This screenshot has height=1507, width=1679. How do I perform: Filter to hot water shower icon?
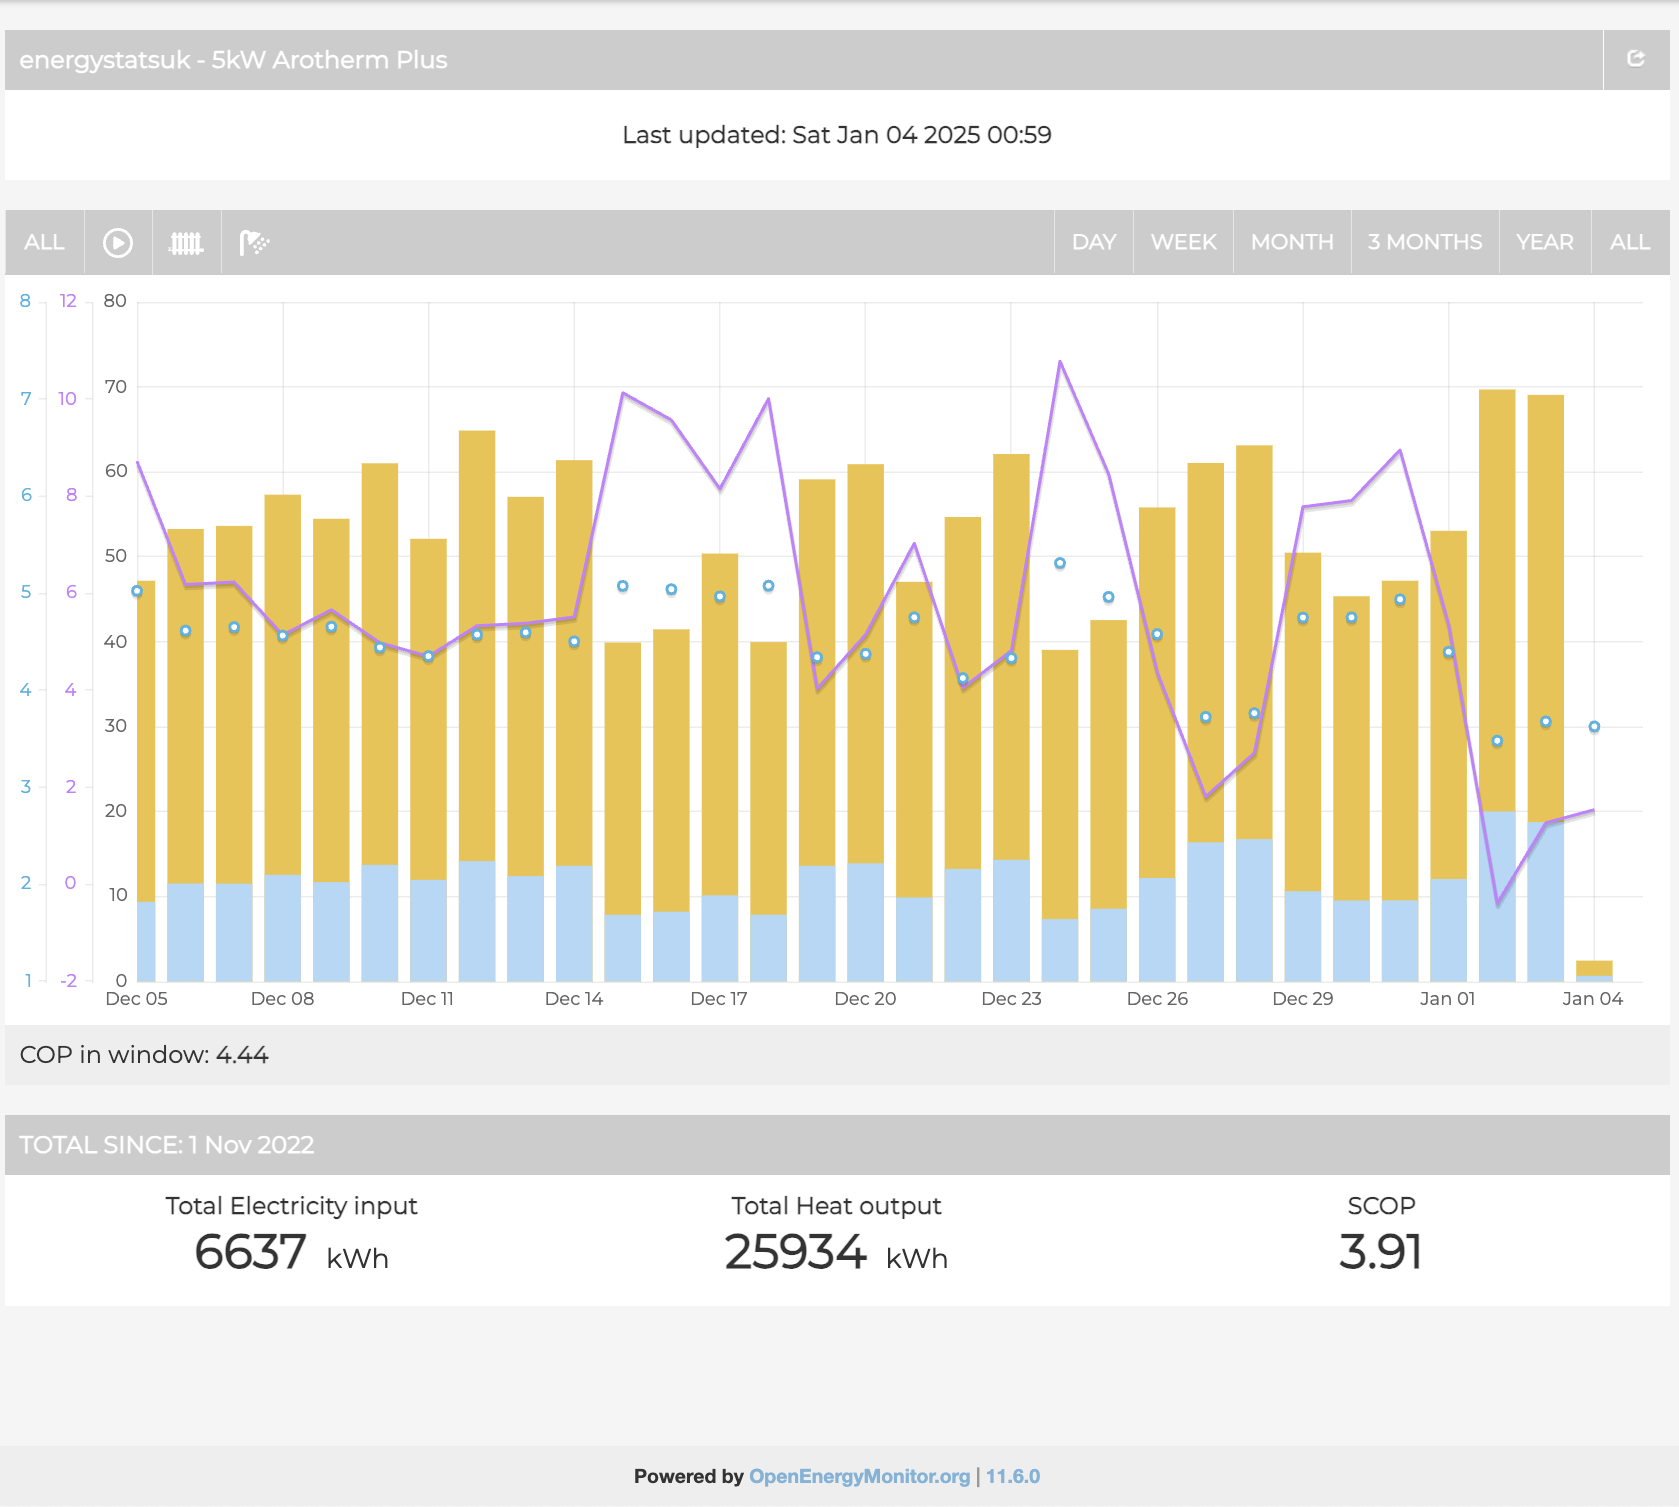coord(255,242)
